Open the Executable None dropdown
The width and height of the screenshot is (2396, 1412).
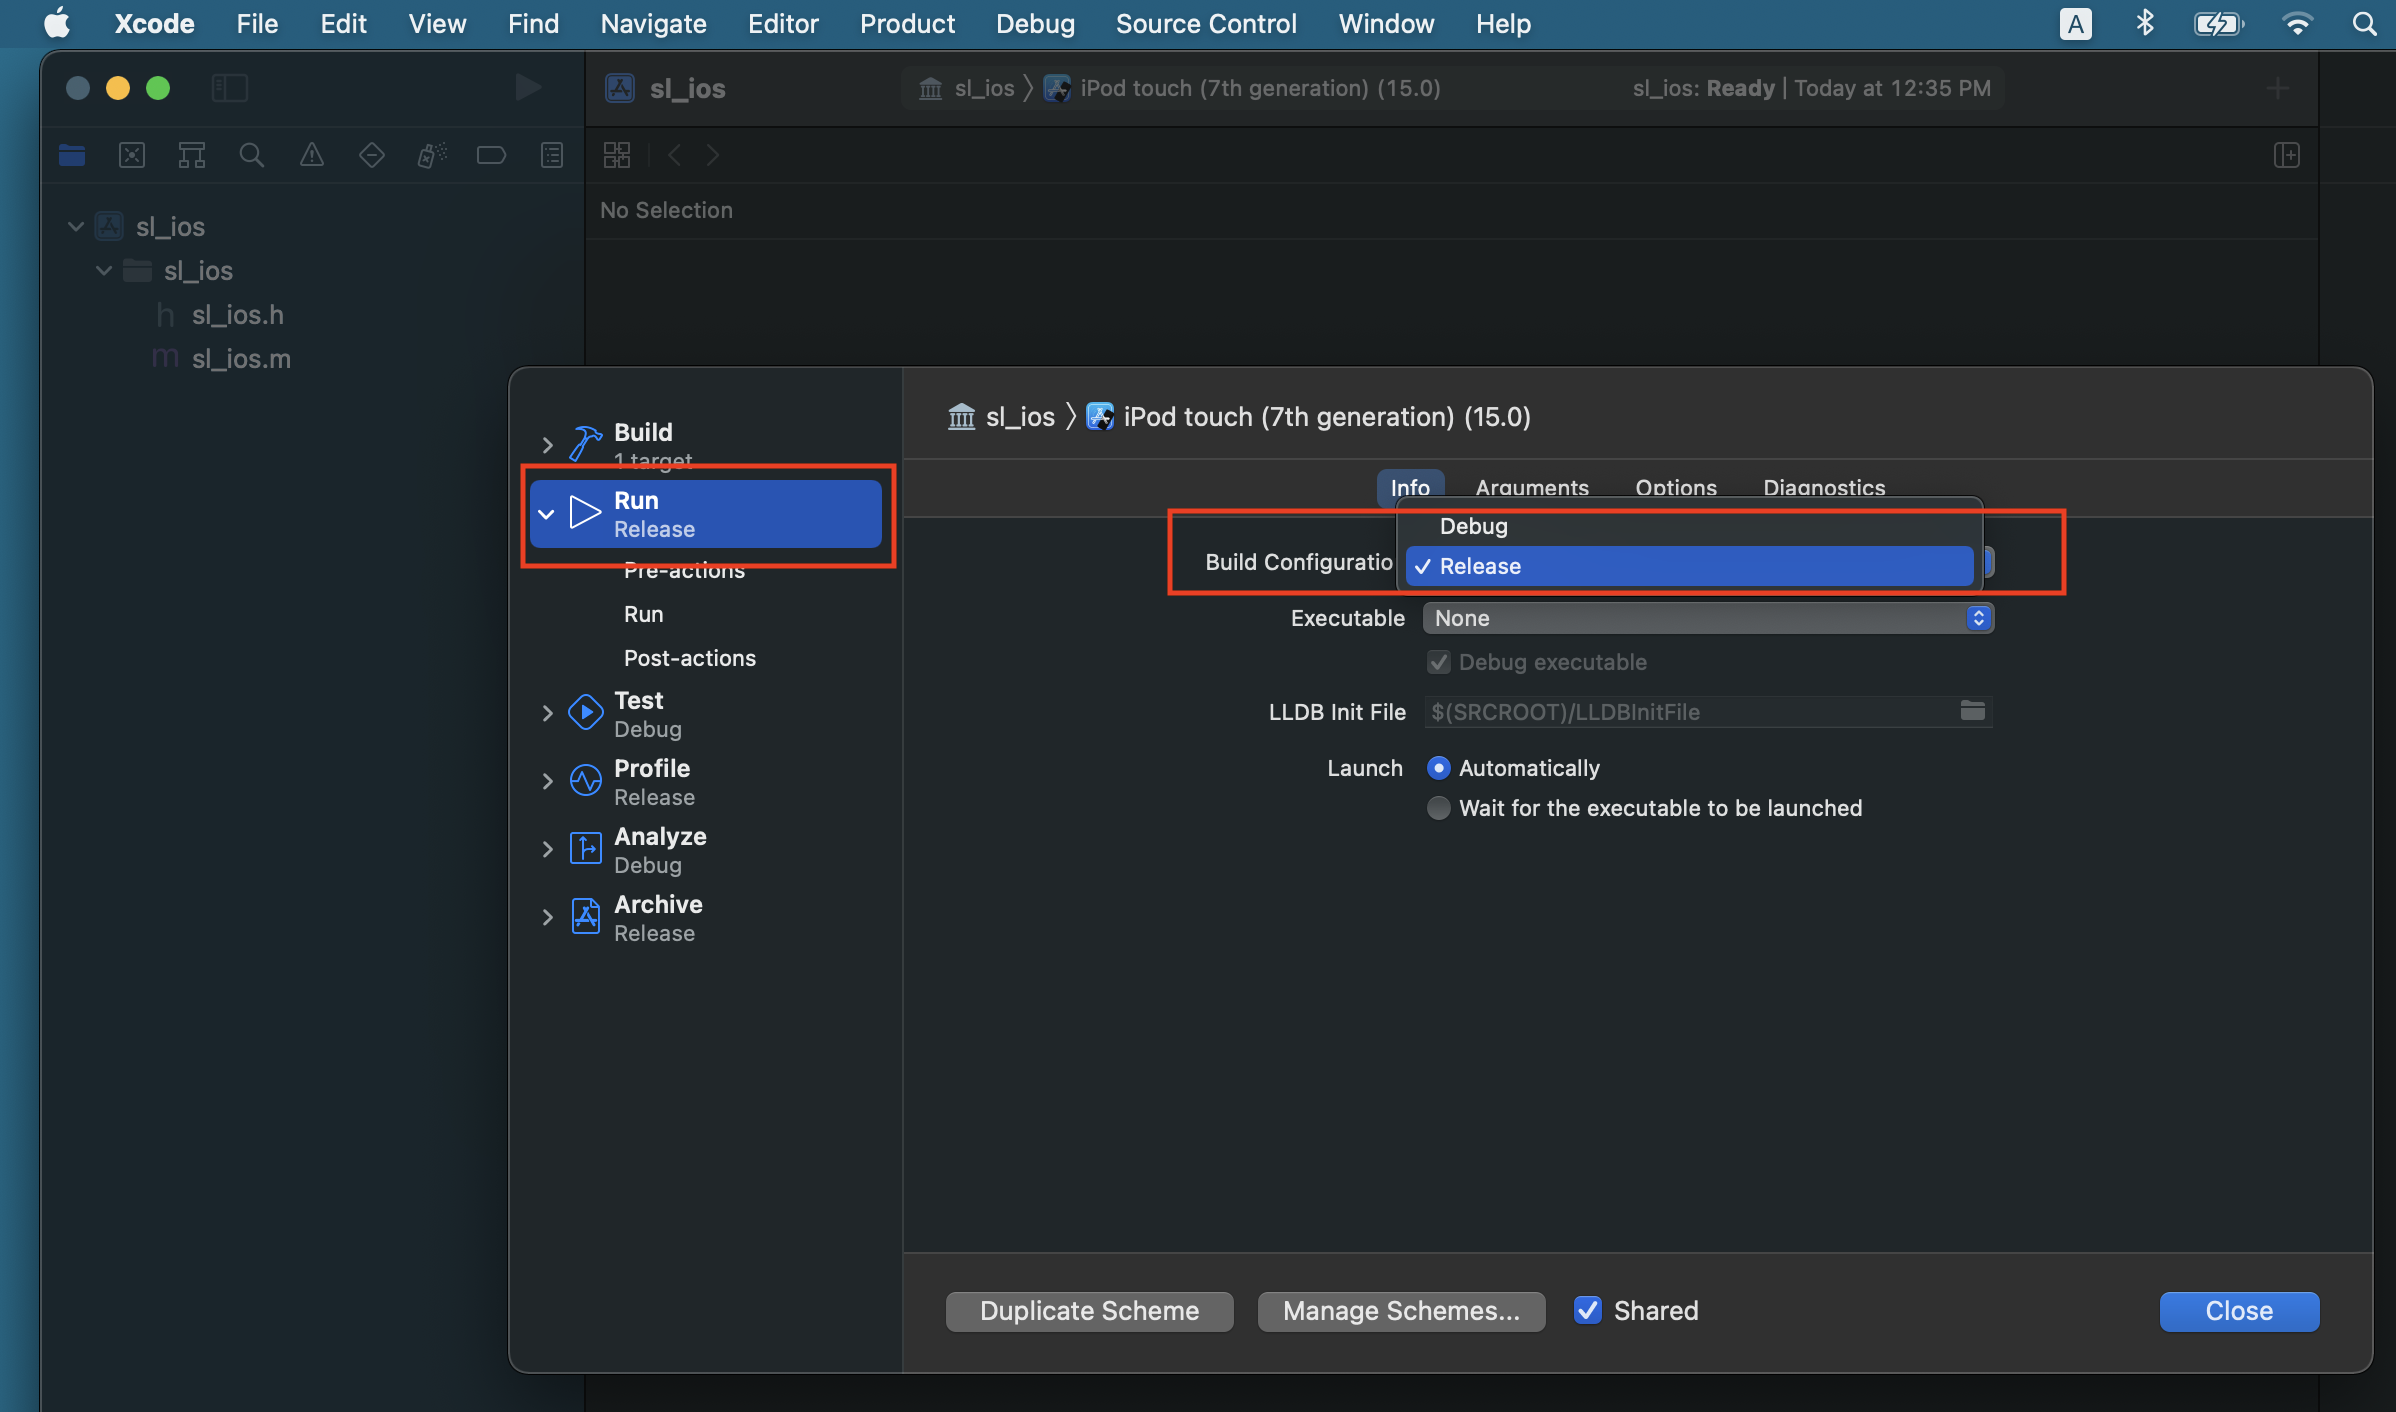pos(1707,618)
